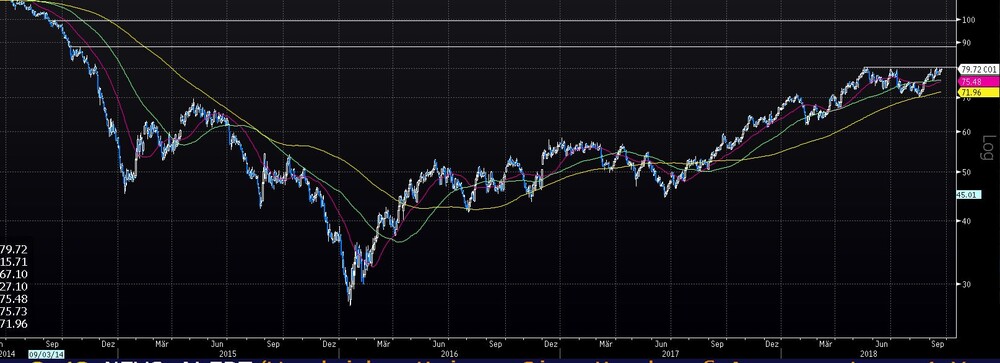Click the 79.72 value in left legend list
The width and height of the screenshot is (1000, 363).
point(13,249)
